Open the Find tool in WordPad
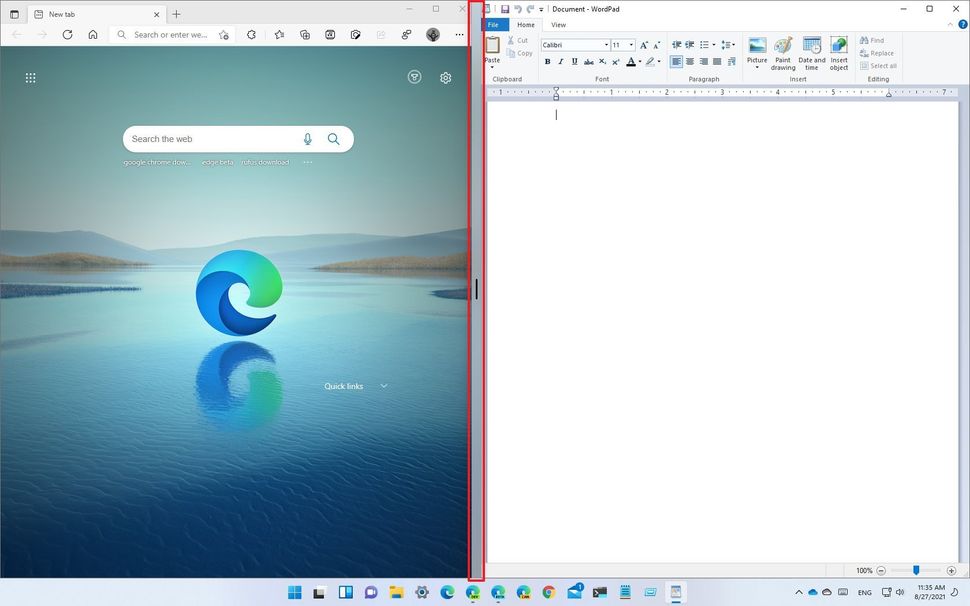Viewport: 970px width, 606px height. click(x=876, y=40)
